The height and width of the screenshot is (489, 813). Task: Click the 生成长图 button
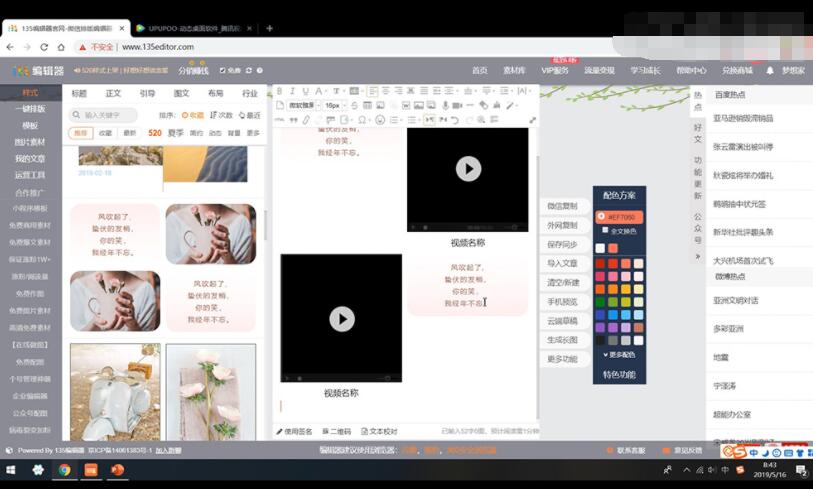pos(563,340)
